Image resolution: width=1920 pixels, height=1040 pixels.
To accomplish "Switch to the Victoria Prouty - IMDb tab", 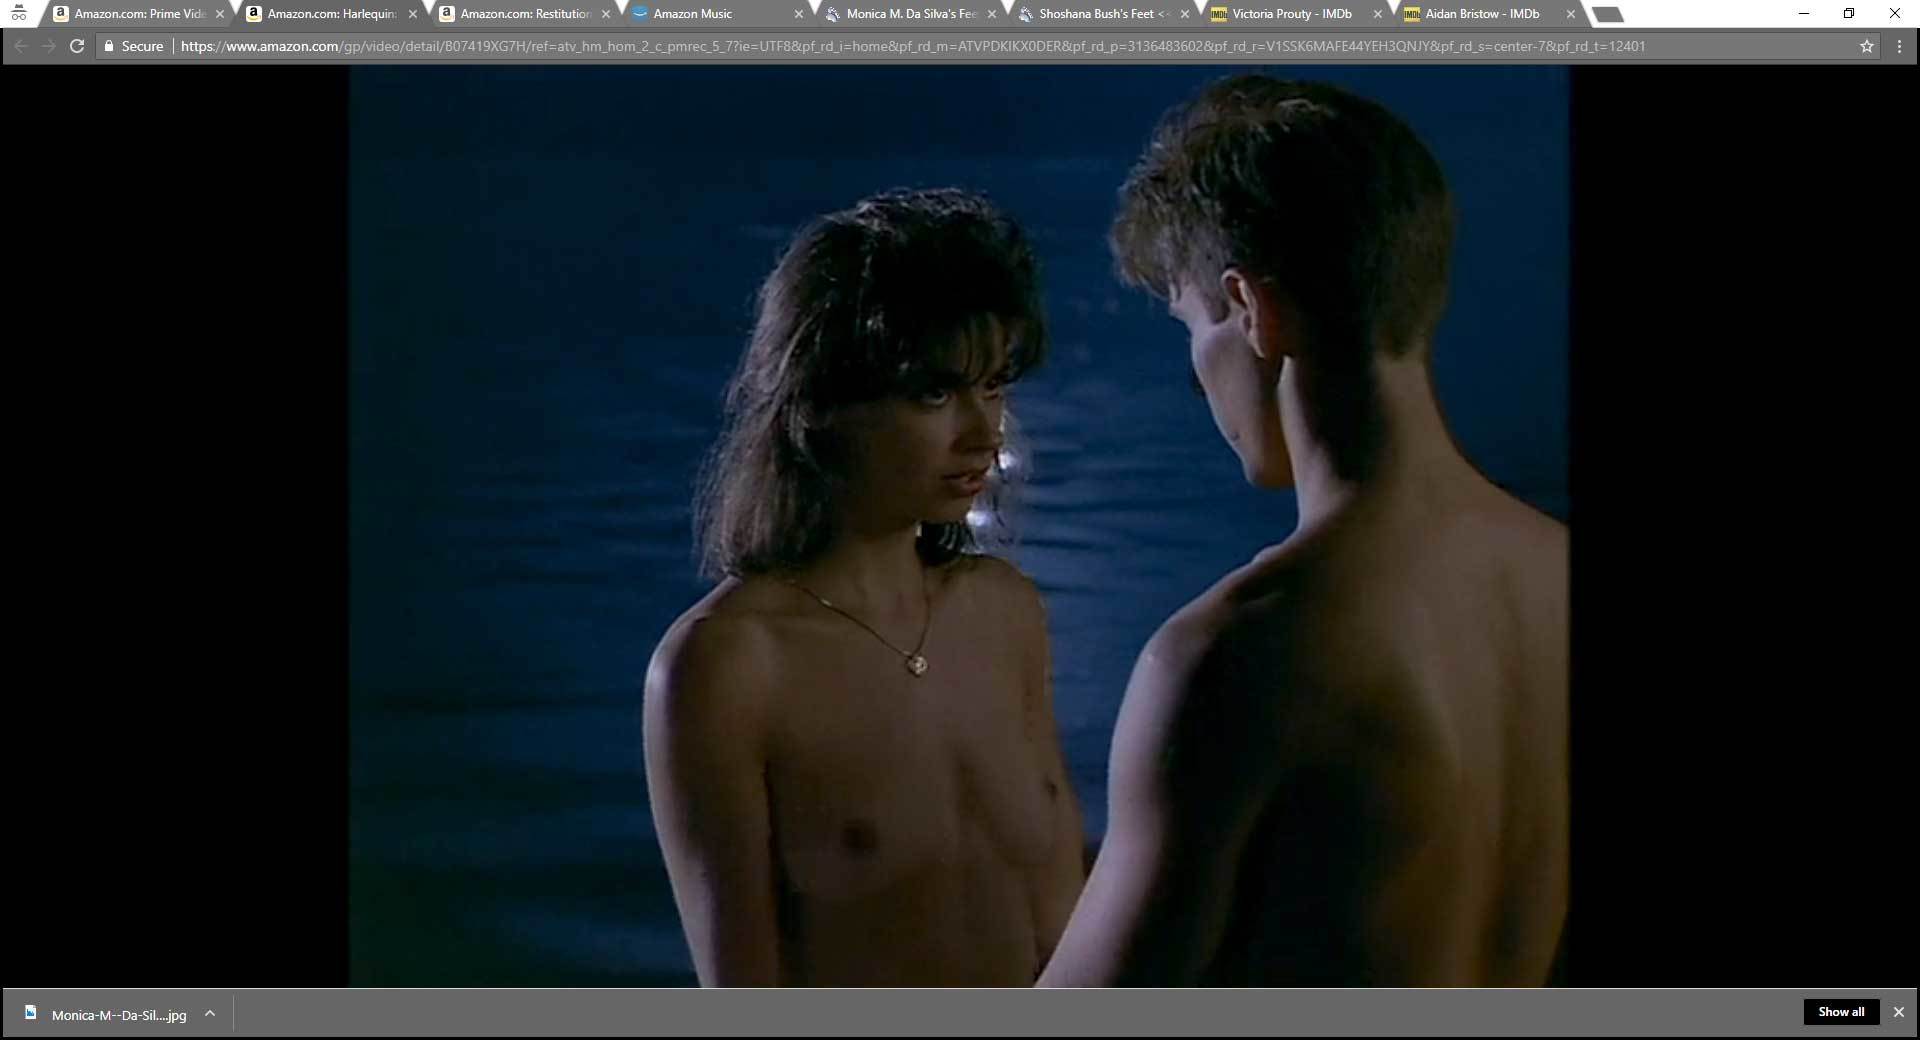I will (x=1291, y=14).
